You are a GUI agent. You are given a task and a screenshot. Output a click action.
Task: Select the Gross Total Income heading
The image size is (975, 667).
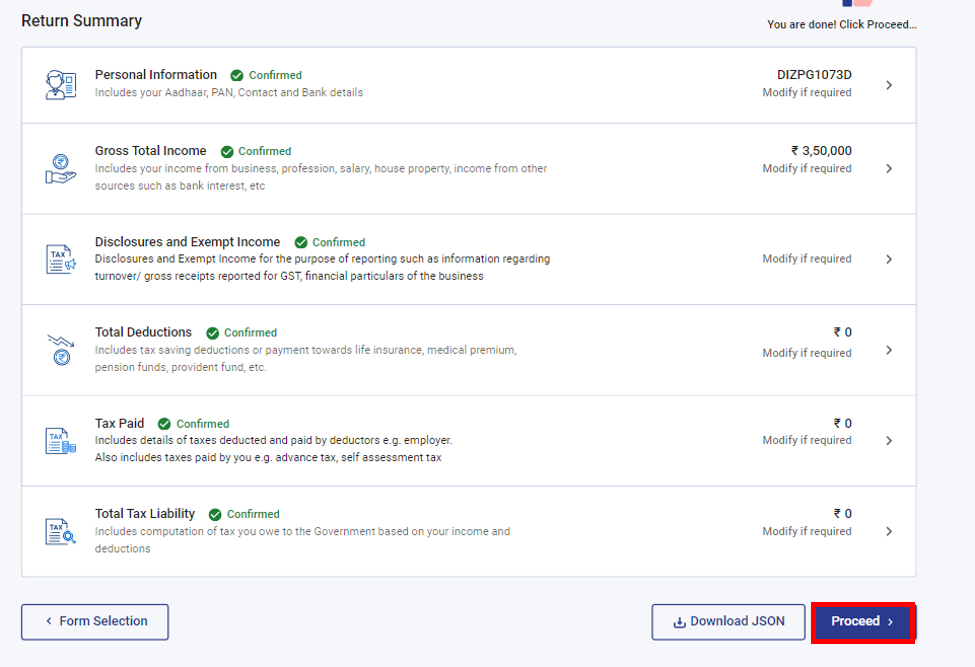[150, 150]
